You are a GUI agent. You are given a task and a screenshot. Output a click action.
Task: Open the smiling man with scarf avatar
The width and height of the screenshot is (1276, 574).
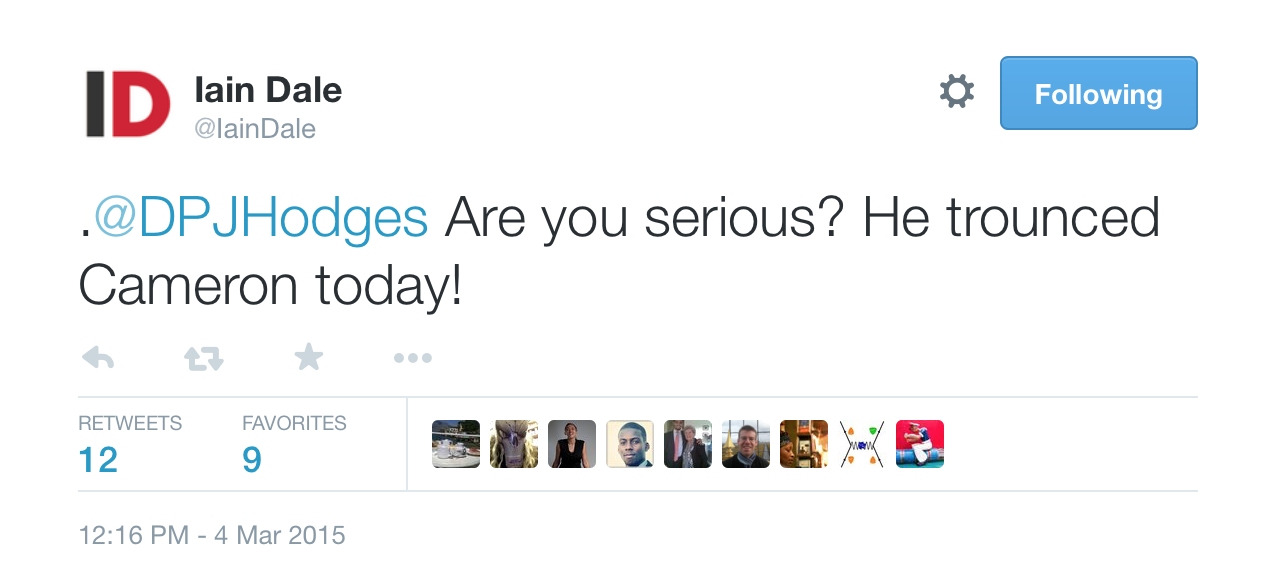click(x=746, y=444)
